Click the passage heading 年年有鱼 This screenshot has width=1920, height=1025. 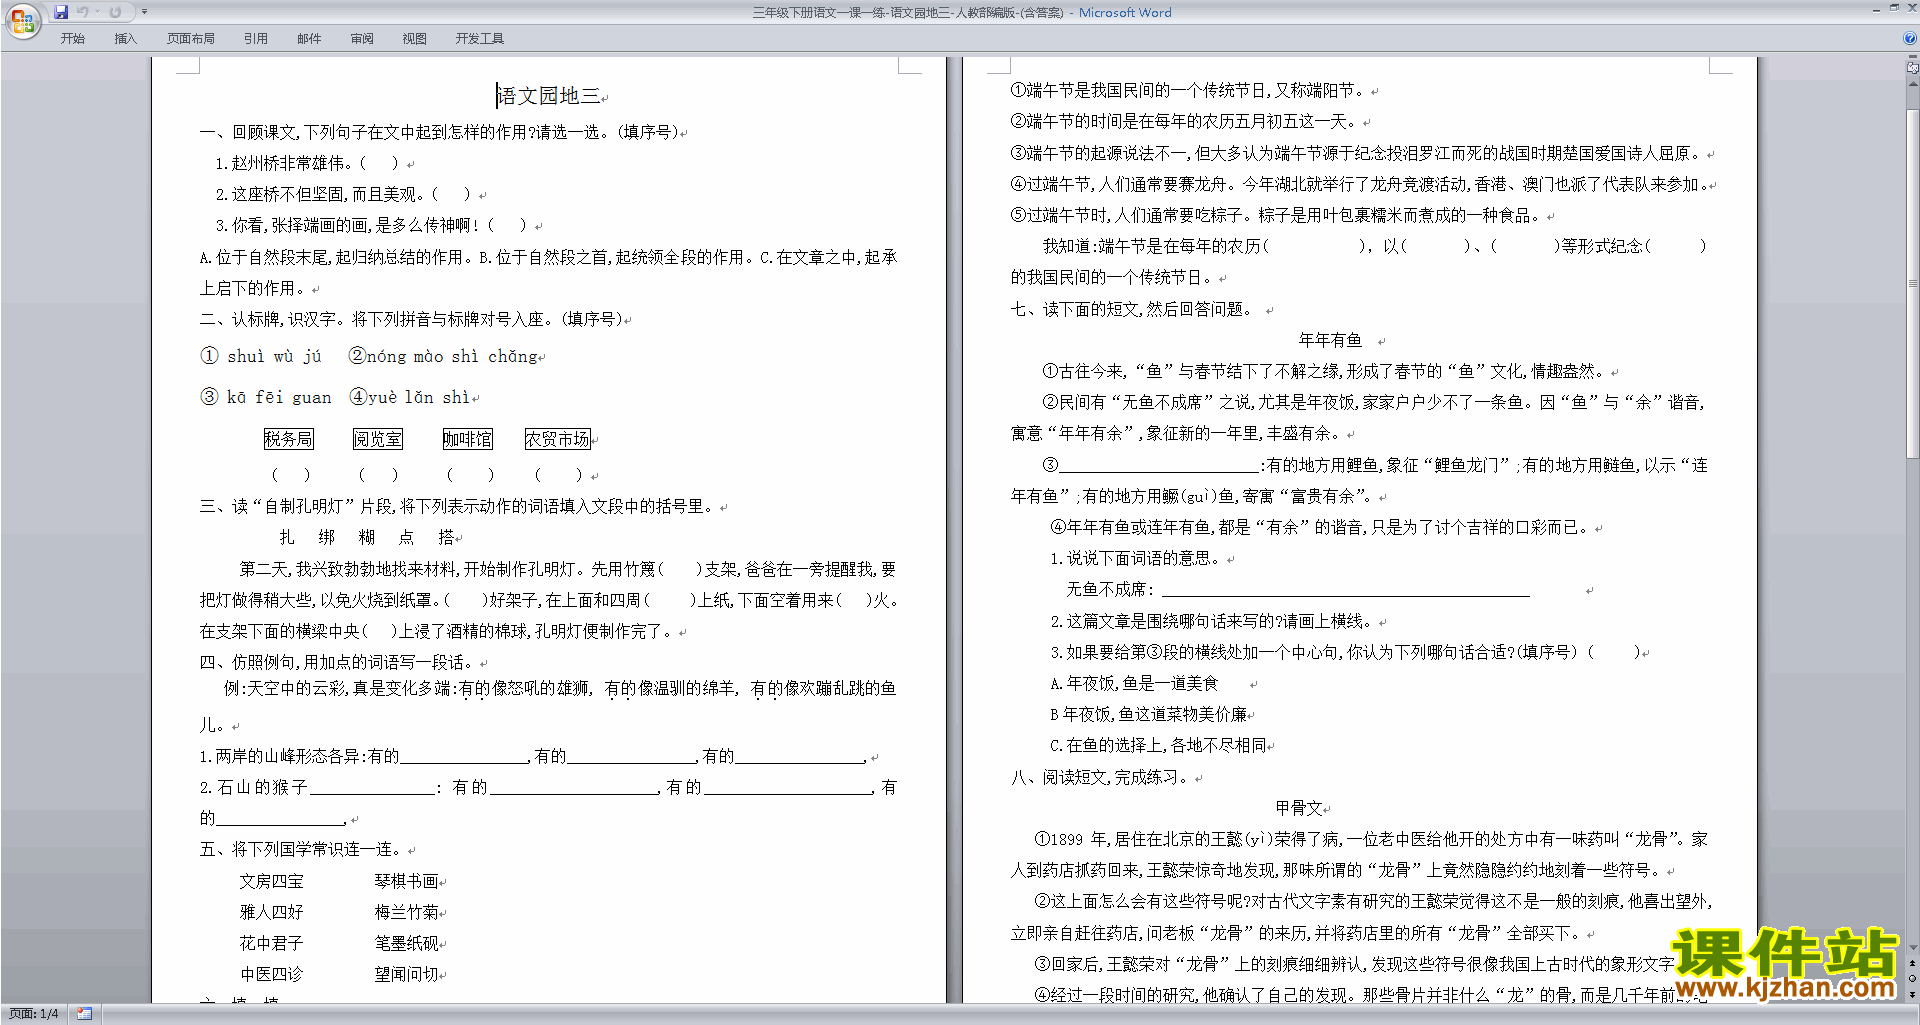click(x=1330, y=340)
